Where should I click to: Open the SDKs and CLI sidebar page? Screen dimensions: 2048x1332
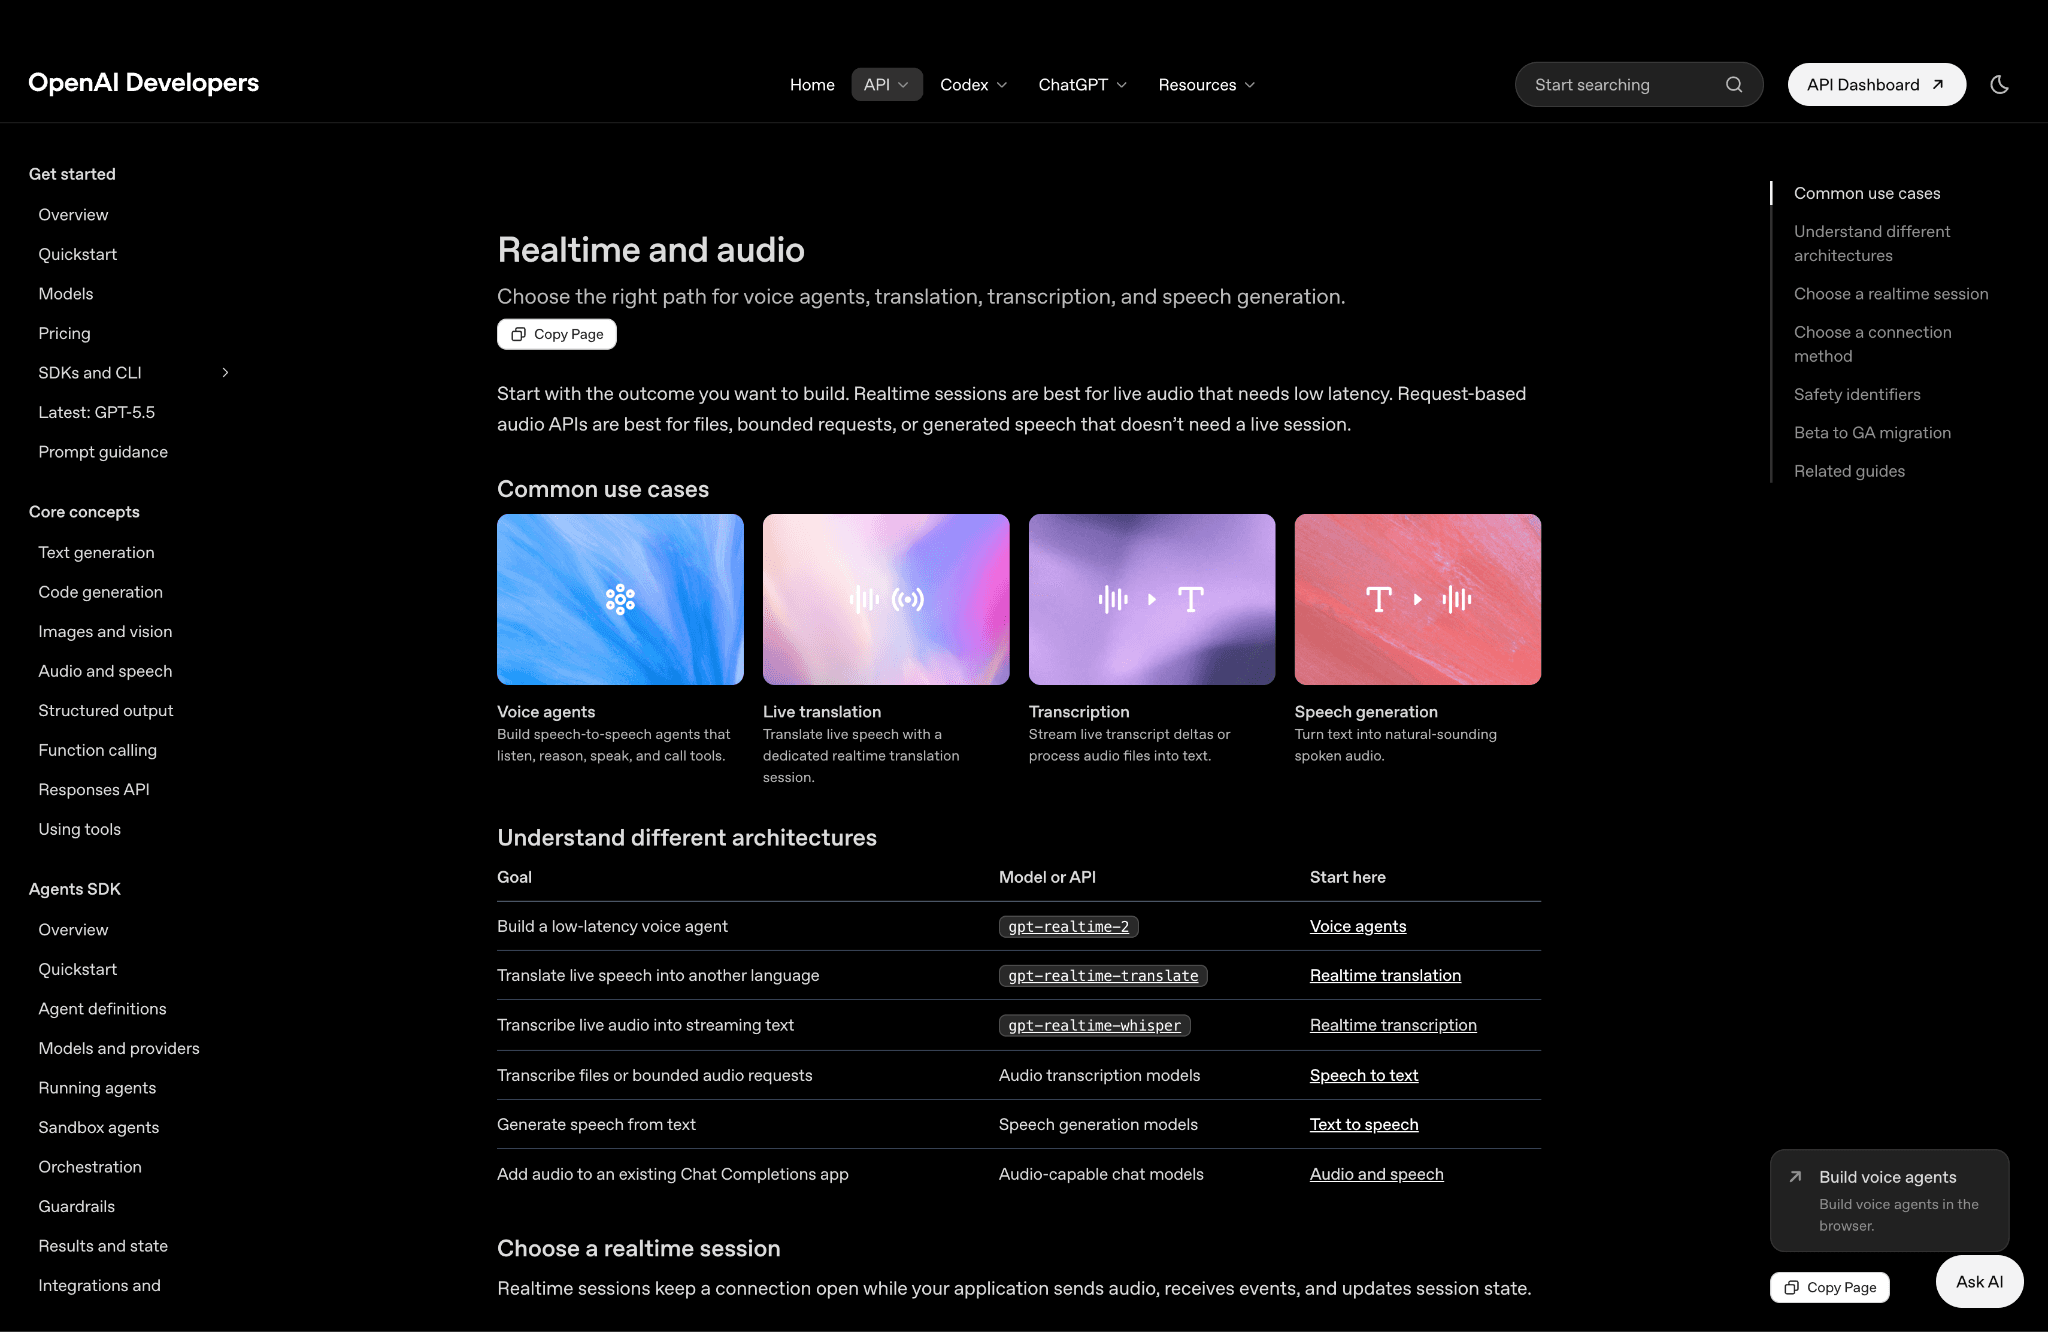click(x=90, y=373)
